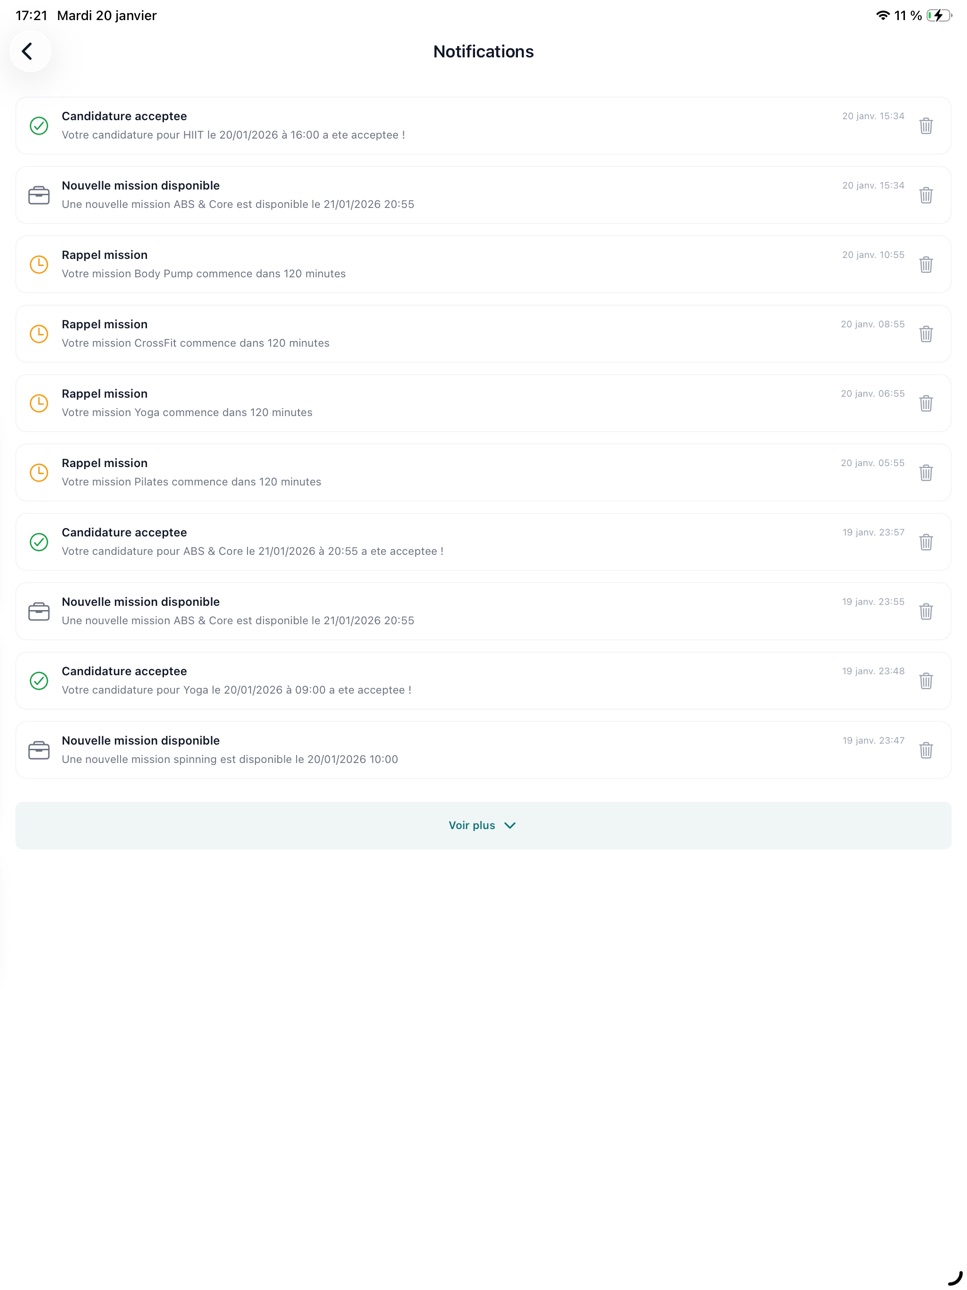The width and height of the screenshot is (967, 1290).
Task: Select the '19 janv. 23:57' timestamp
Action: 873,532
